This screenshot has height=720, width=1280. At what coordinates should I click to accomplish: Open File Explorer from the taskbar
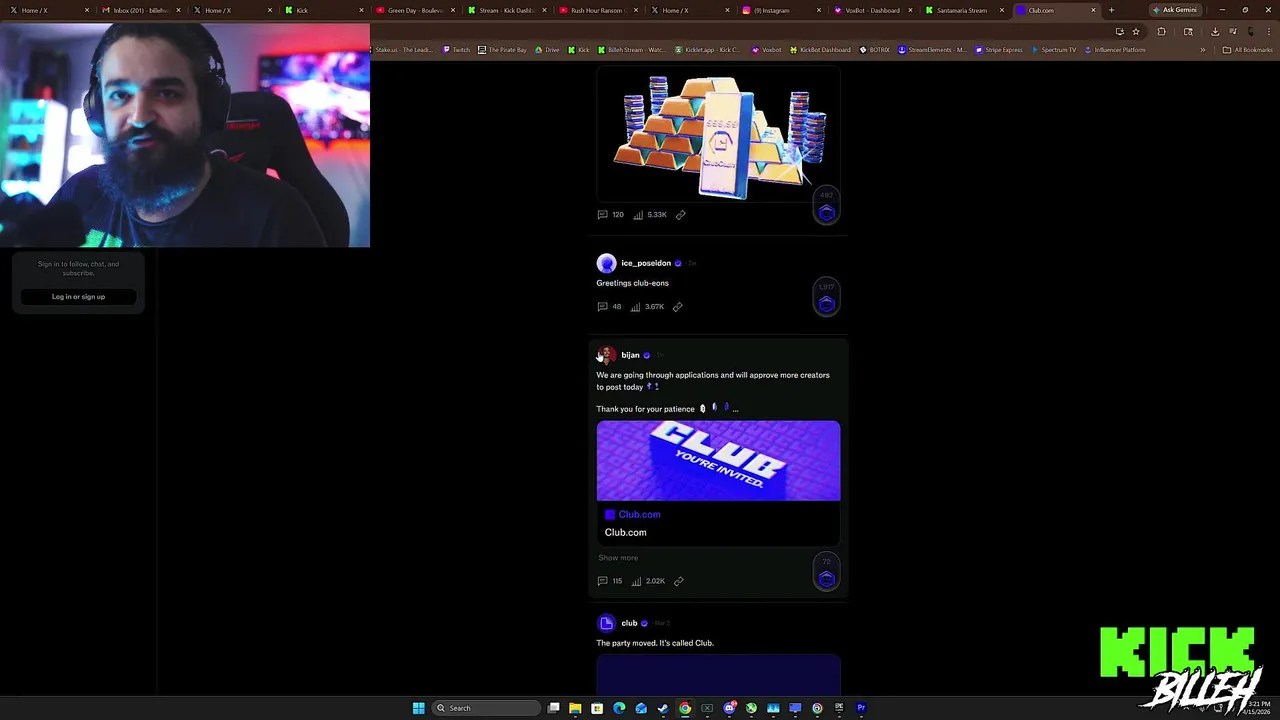(x=575, y=708)
